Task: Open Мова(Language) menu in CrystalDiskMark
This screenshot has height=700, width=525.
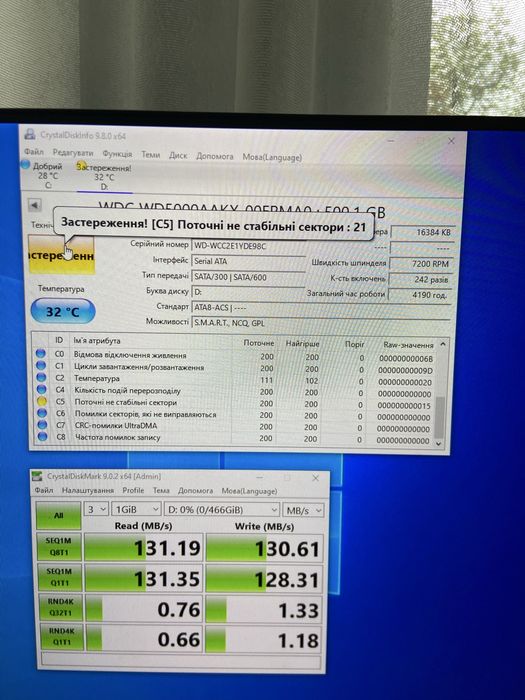Action: click(x=249, y=491)
